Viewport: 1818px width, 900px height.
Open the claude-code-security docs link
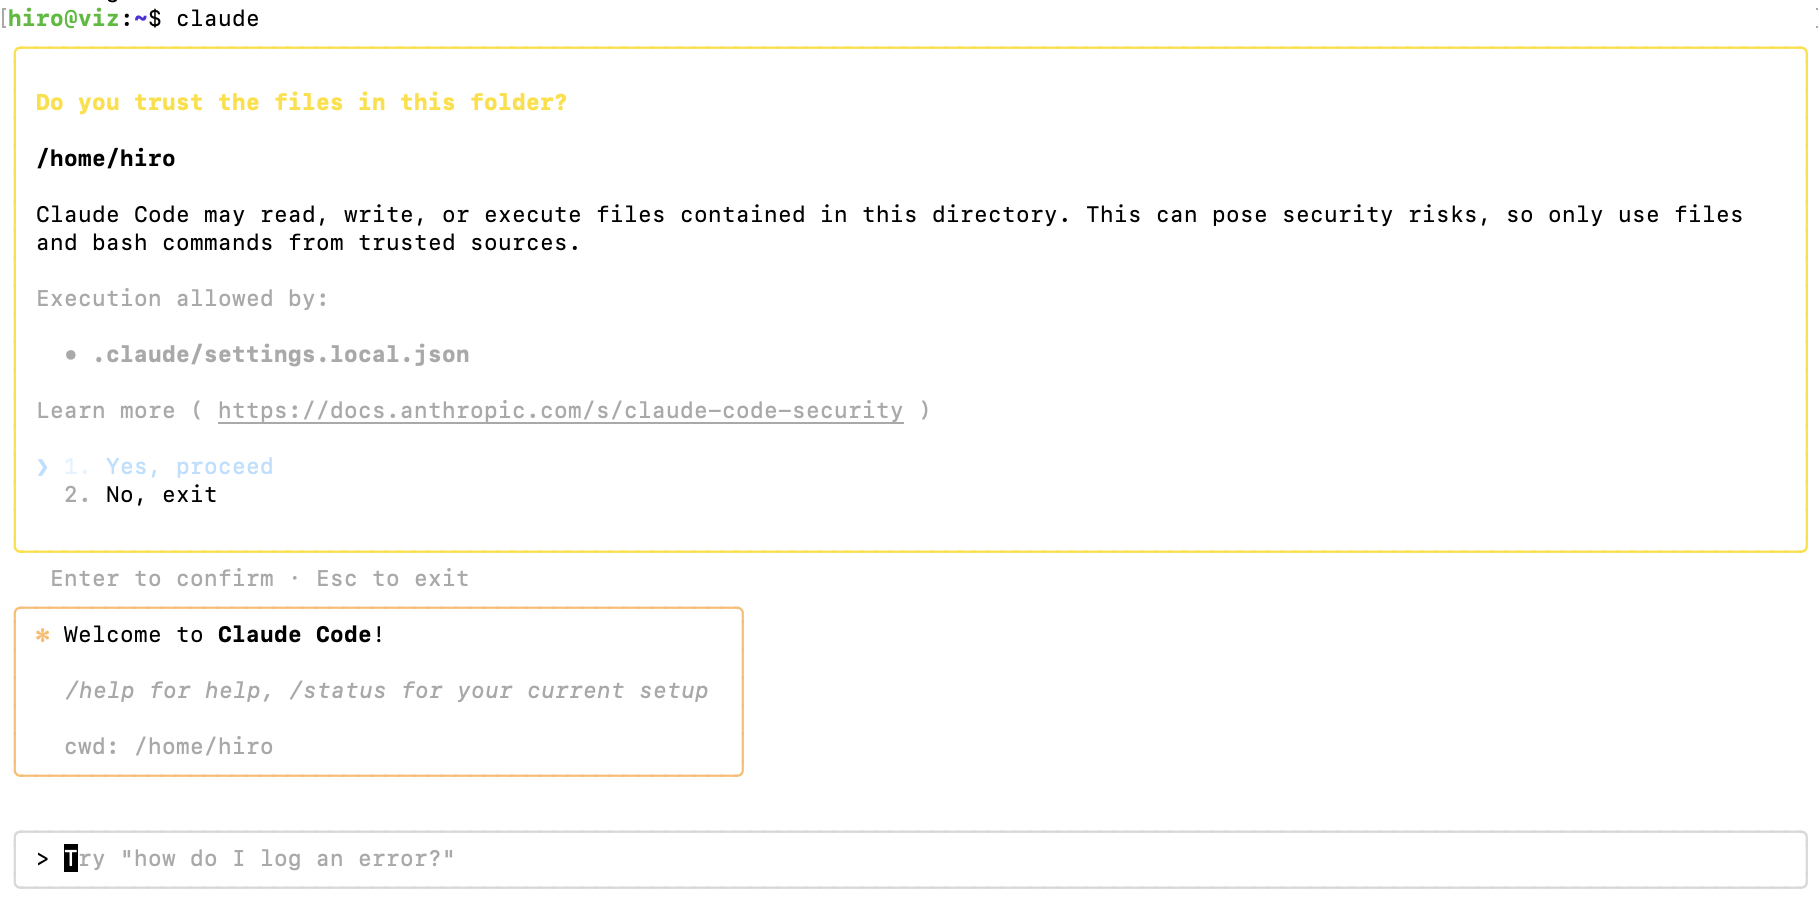click(x=560, y=411)
